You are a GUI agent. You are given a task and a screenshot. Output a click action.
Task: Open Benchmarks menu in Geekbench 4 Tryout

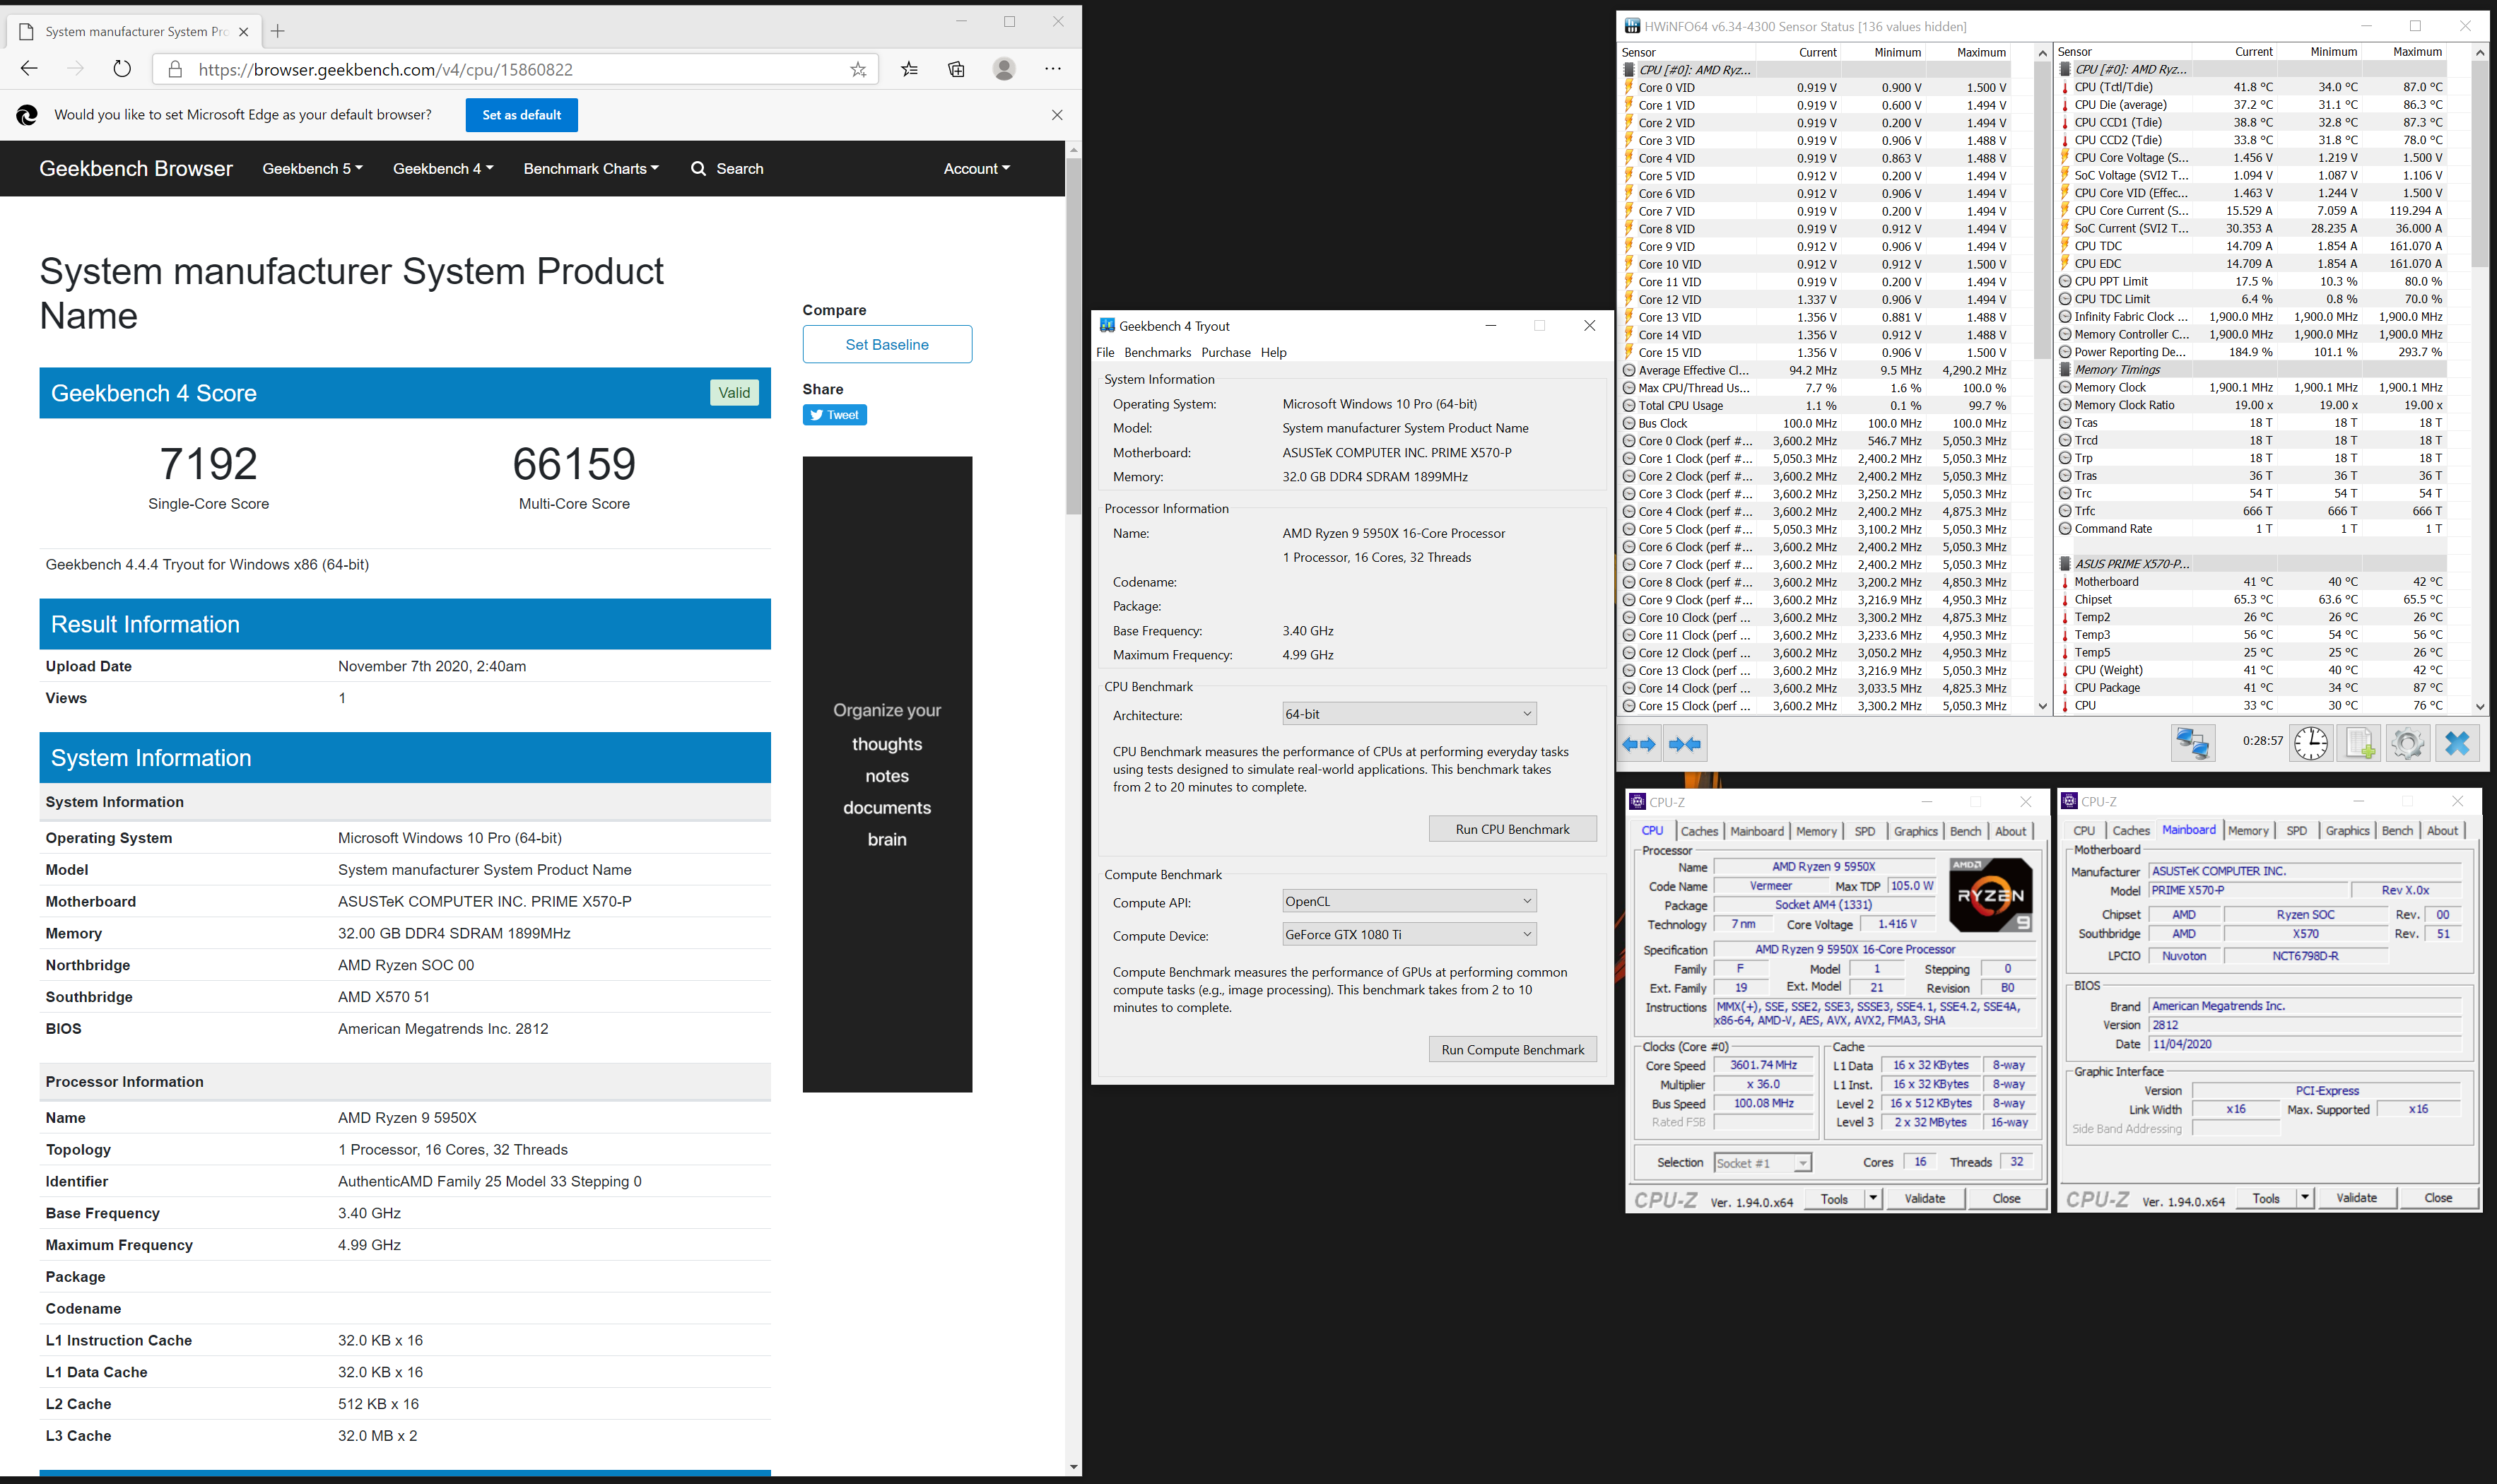1157,352
